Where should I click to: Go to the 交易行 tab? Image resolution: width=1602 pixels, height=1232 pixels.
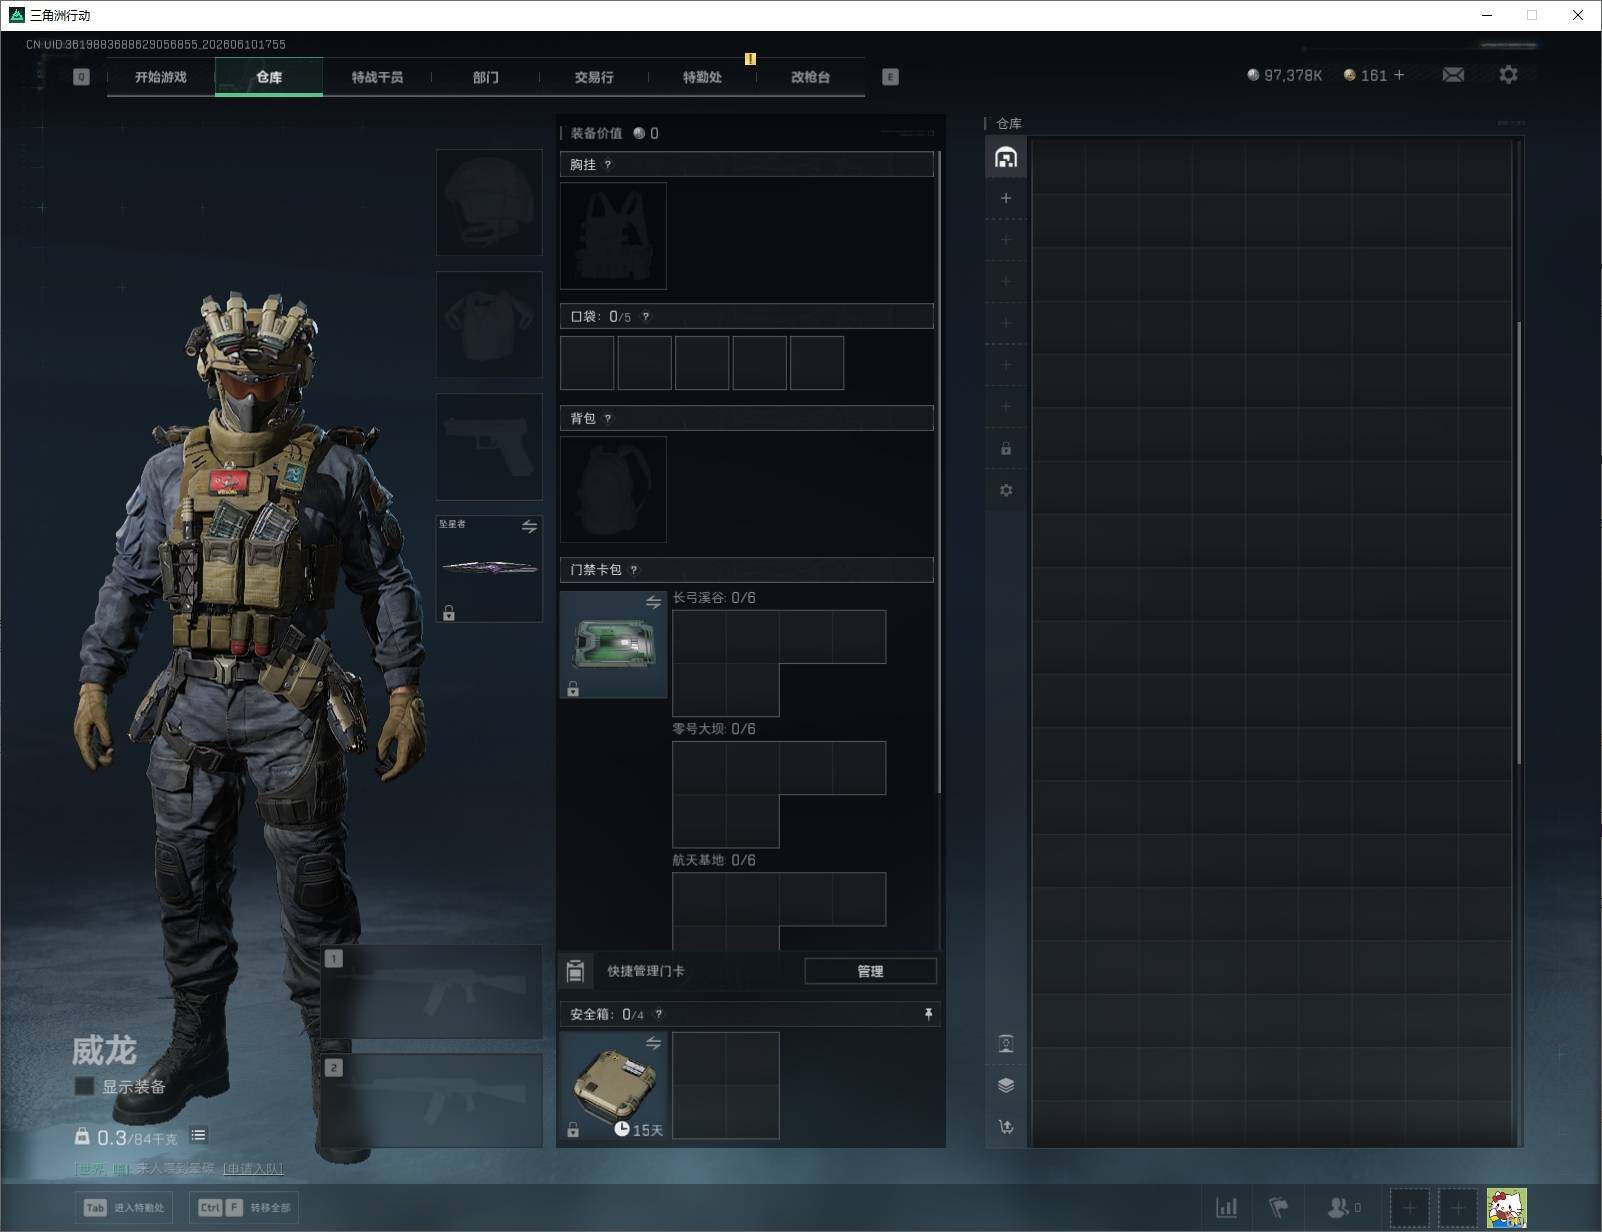point(594,77)
